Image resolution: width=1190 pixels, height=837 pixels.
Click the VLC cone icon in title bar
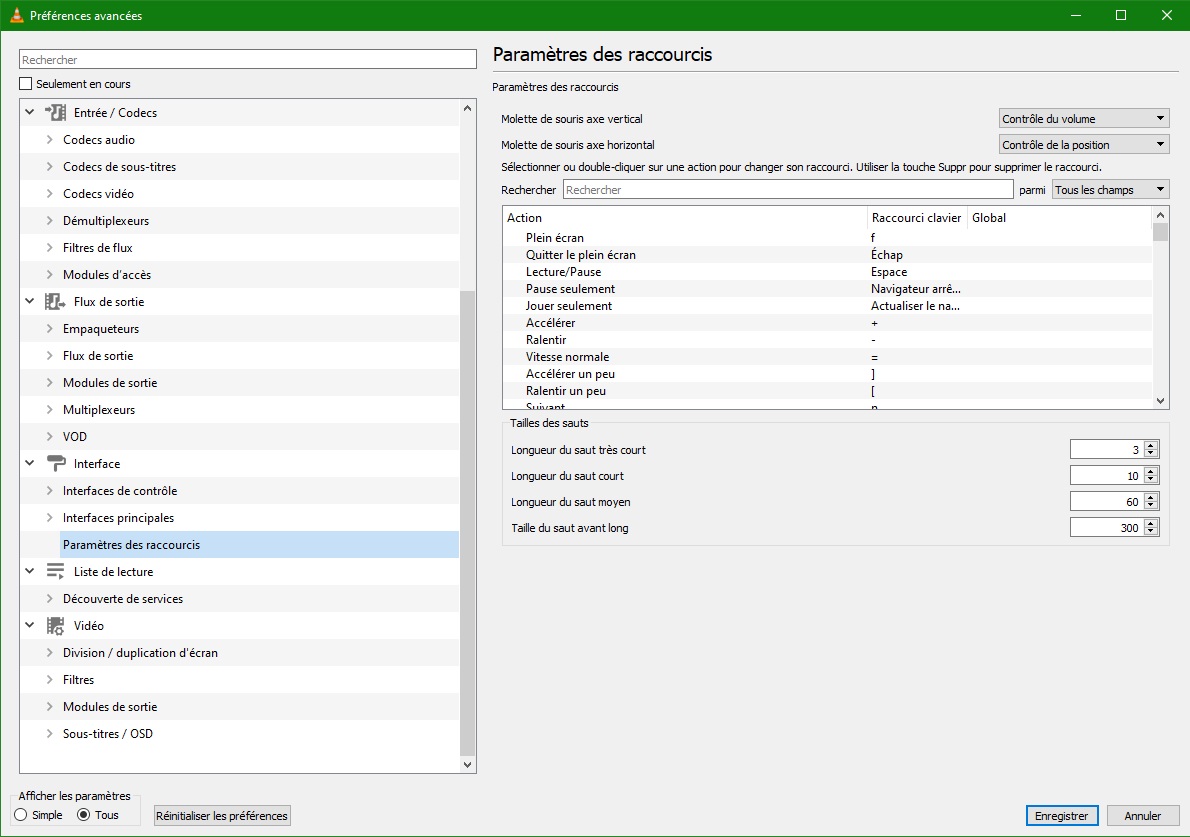[15, 15]
